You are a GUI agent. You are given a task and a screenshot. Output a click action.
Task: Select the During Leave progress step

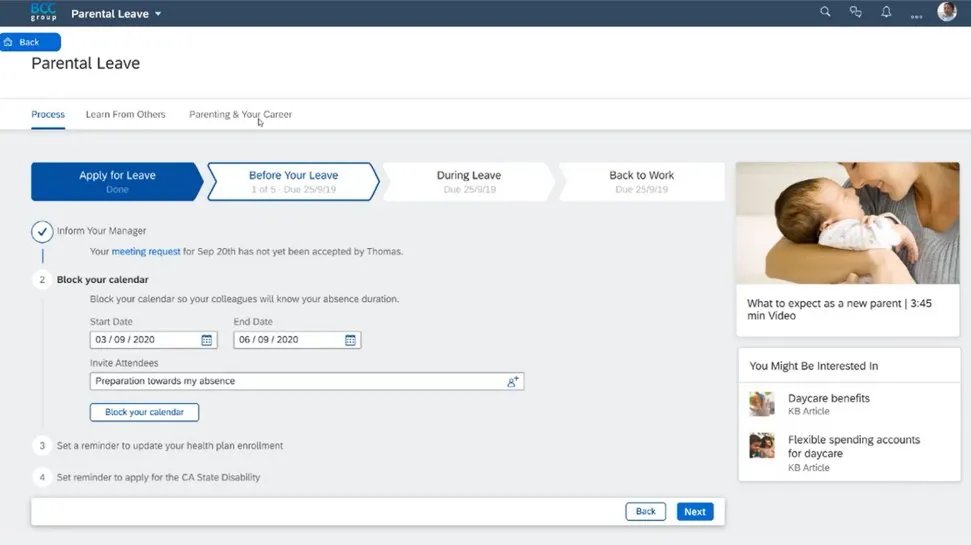click(x=468, y=181)
